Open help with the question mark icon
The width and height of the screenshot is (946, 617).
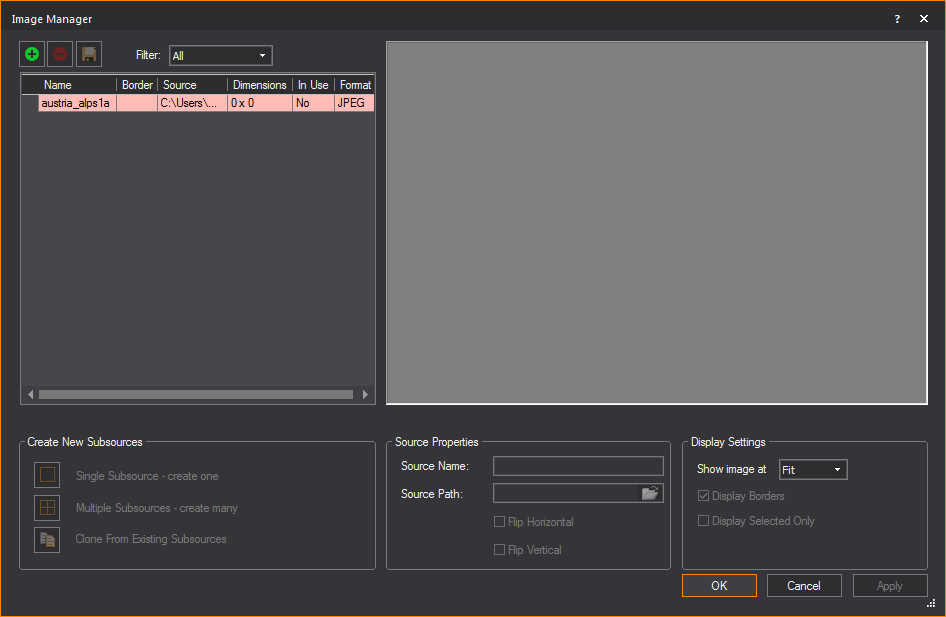[x=897, y=19]
